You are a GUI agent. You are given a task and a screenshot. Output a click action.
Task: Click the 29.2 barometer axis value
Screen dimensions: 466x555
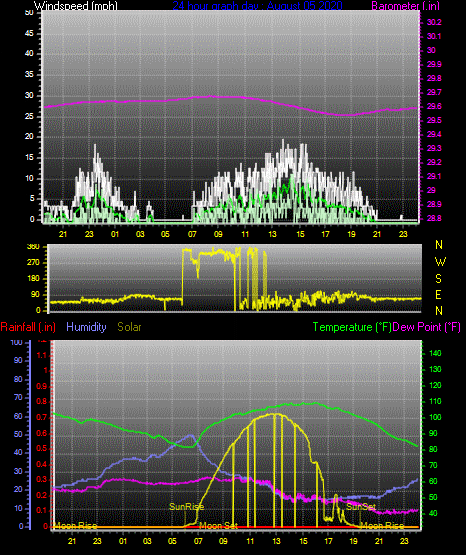[x=434, y=162]
